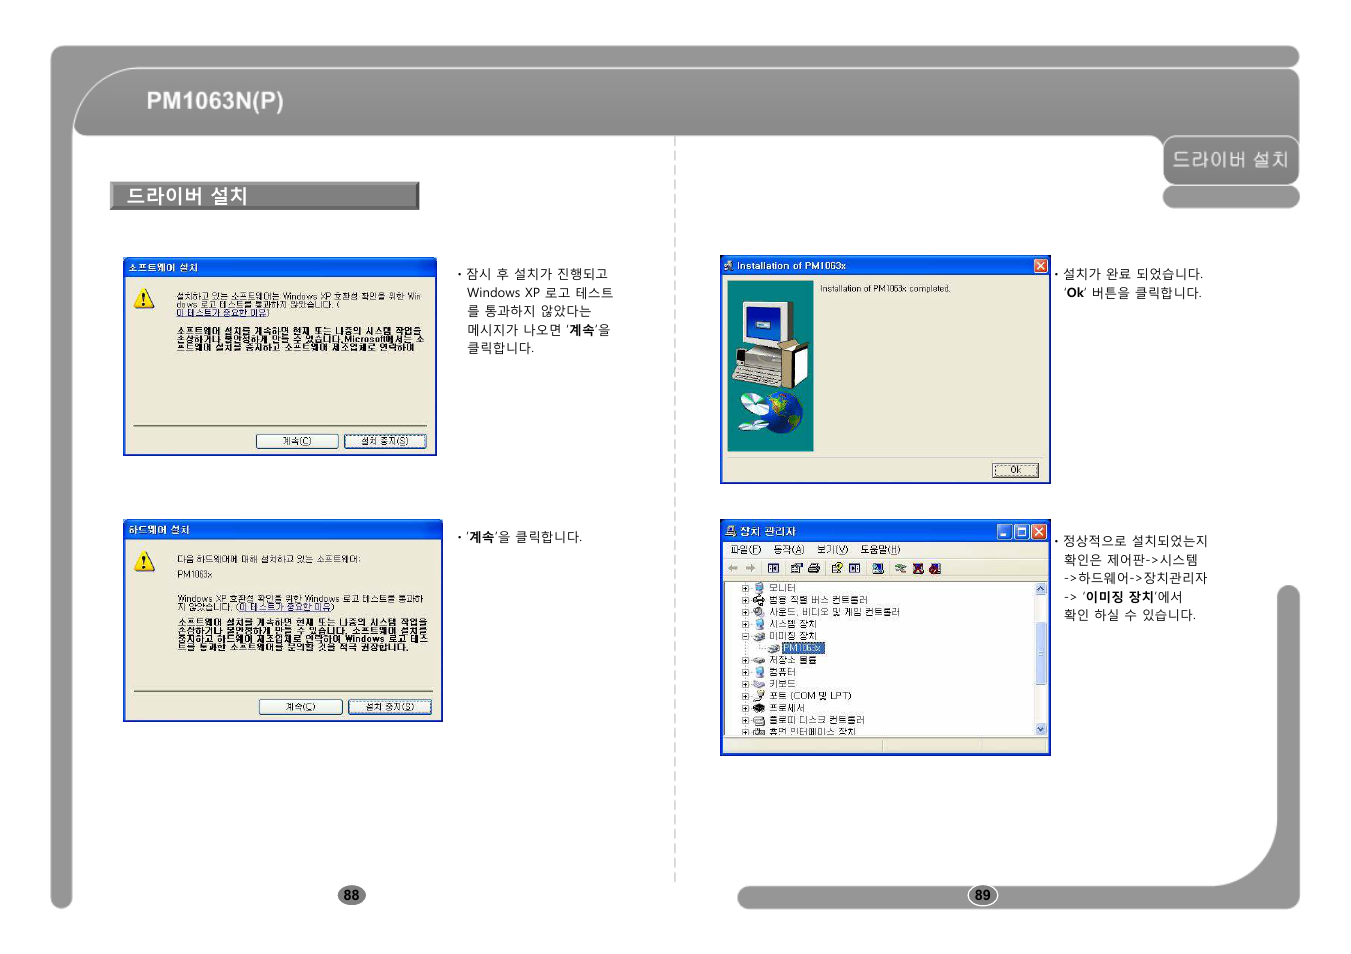Click the 시스템 장치 icon in the tree
This screenshot has height=954, width=1351.
(759, 624)
